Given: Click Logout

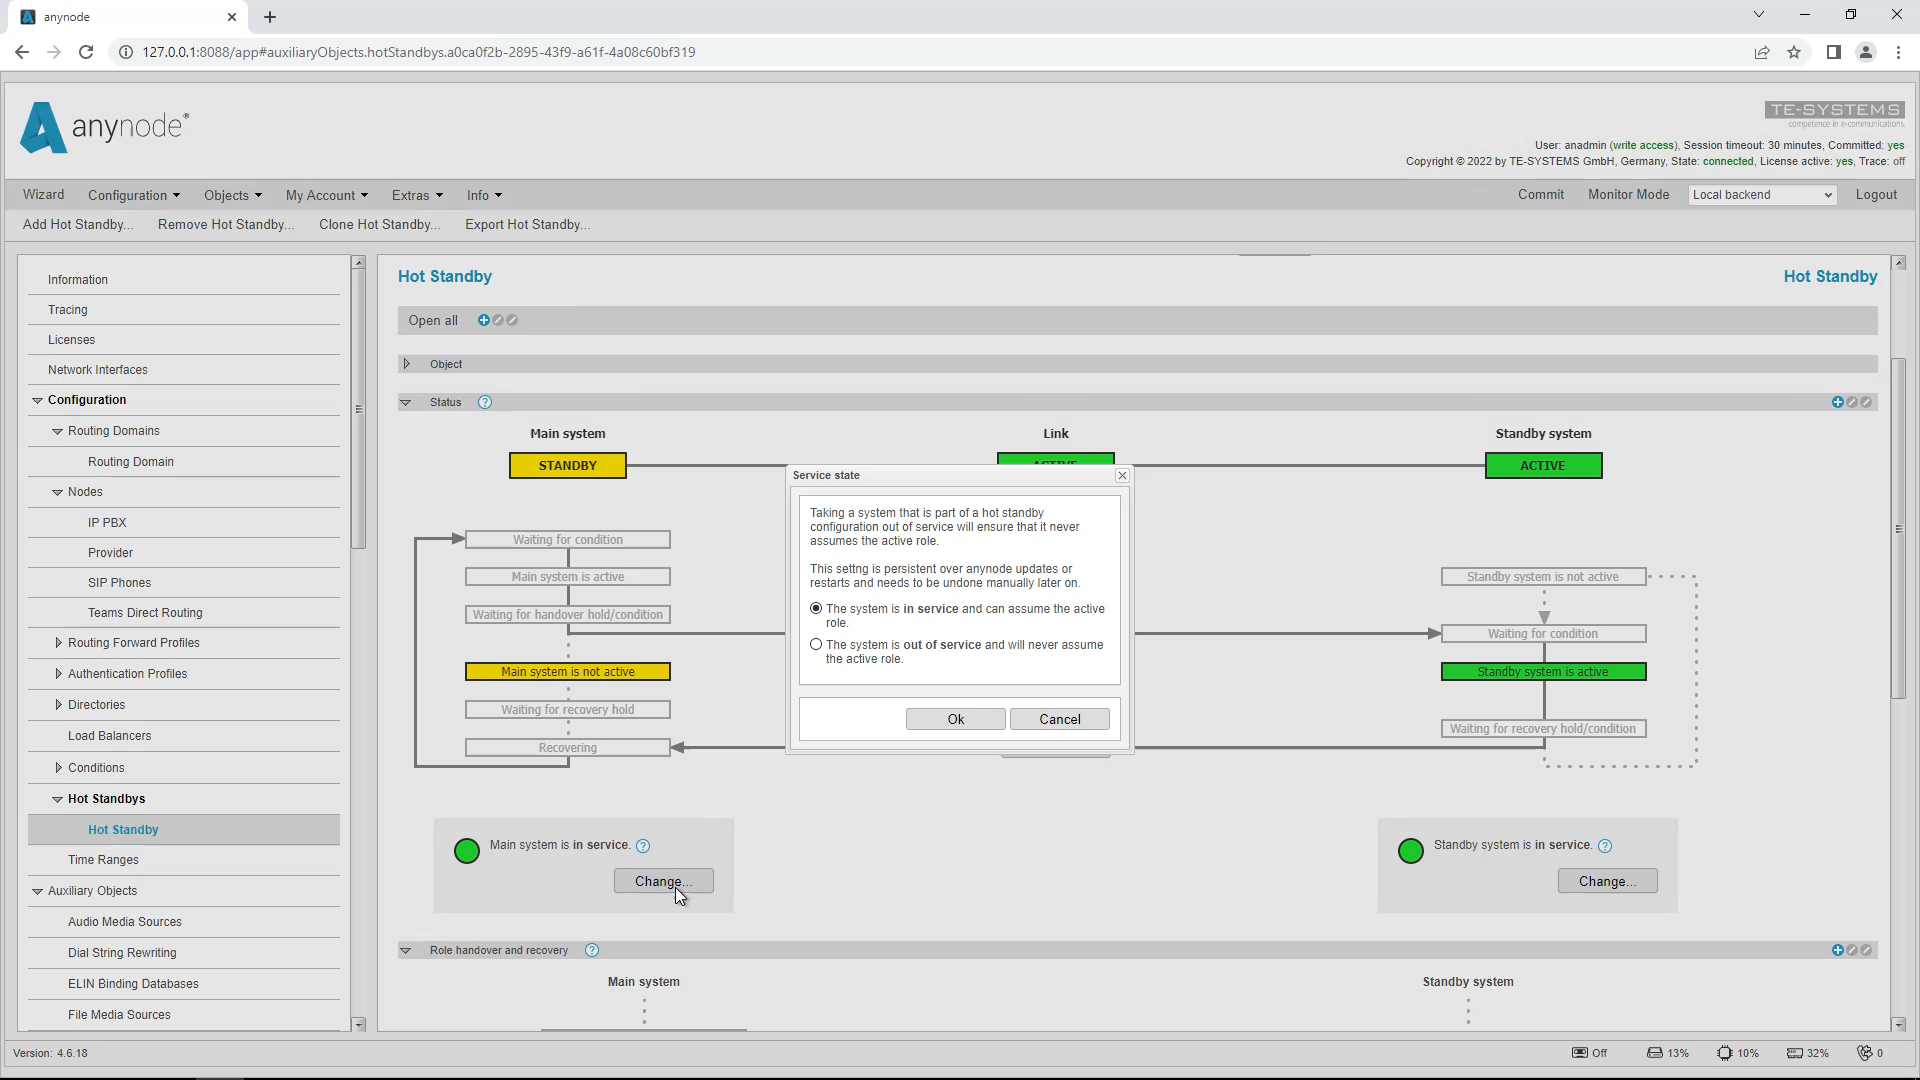Looking at the screenshot, I should pyautogui.click(x=1876, y=195).
